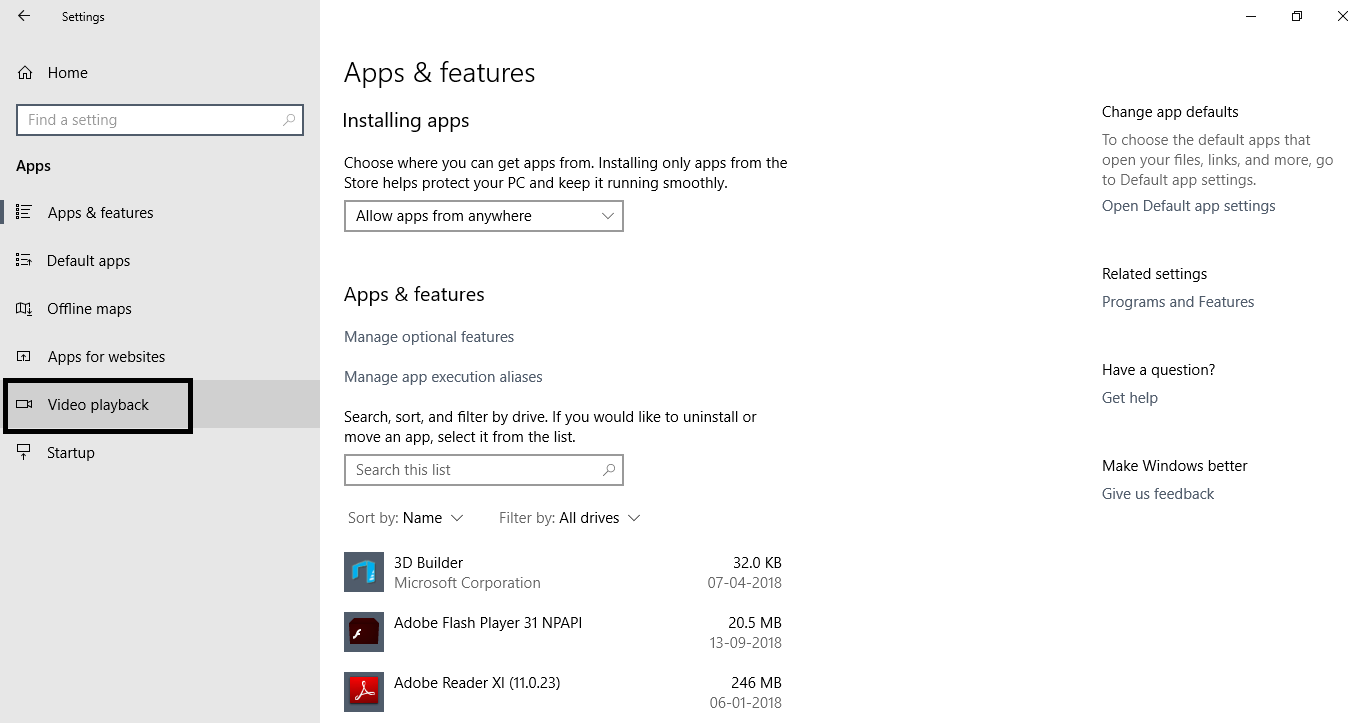Click the Apps & features list icon
Image resolution: width=1362 pixels, height=723 pixels.
coord(24,212)
